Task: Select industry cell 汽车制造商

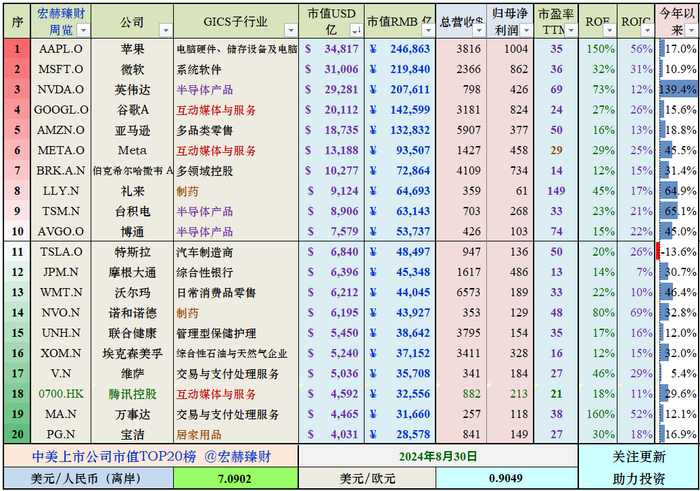Action: point(236,252)
